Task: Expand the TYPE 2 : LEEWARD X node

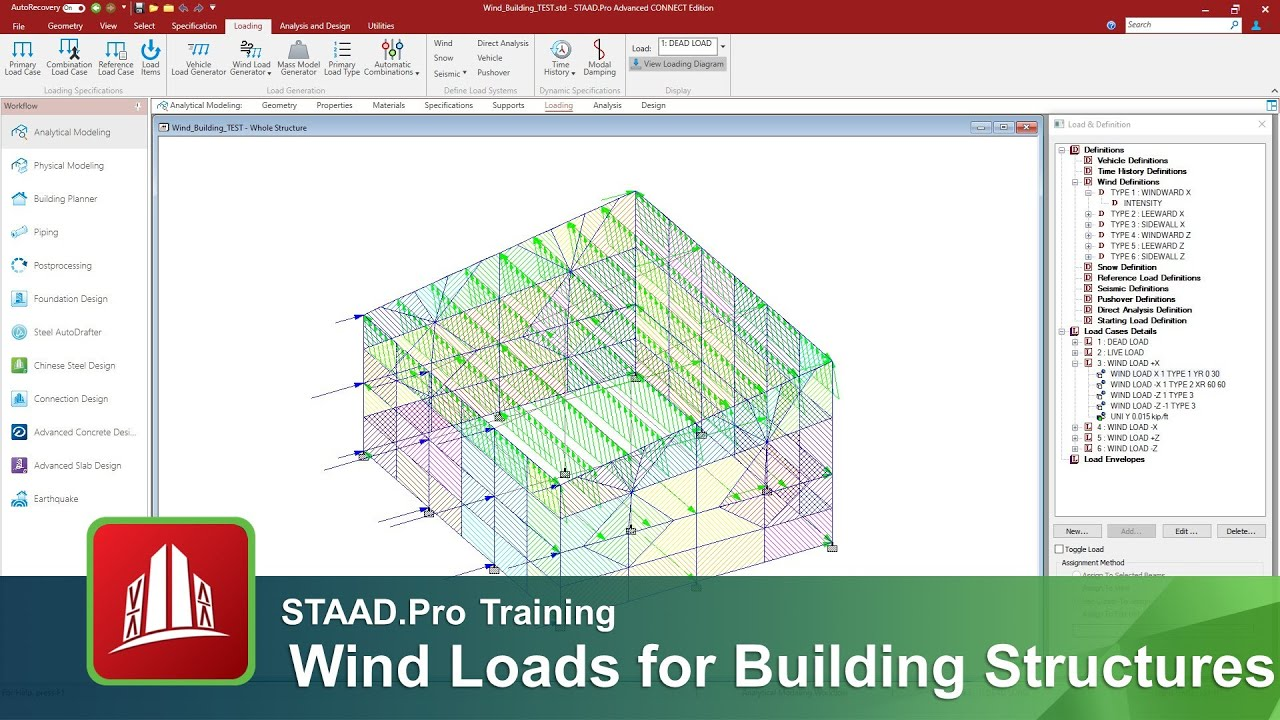Action: [x=1089, y=214]
